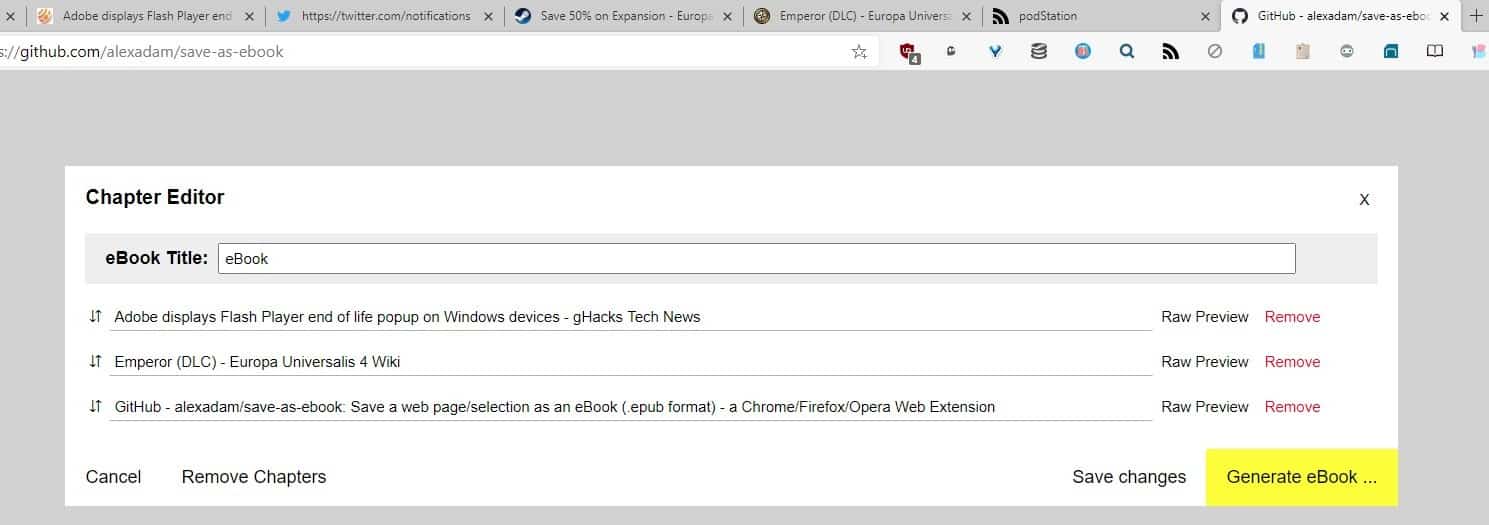
Task: Remove the Emperor (DLC) chapter
Action: click(1292, 362)
